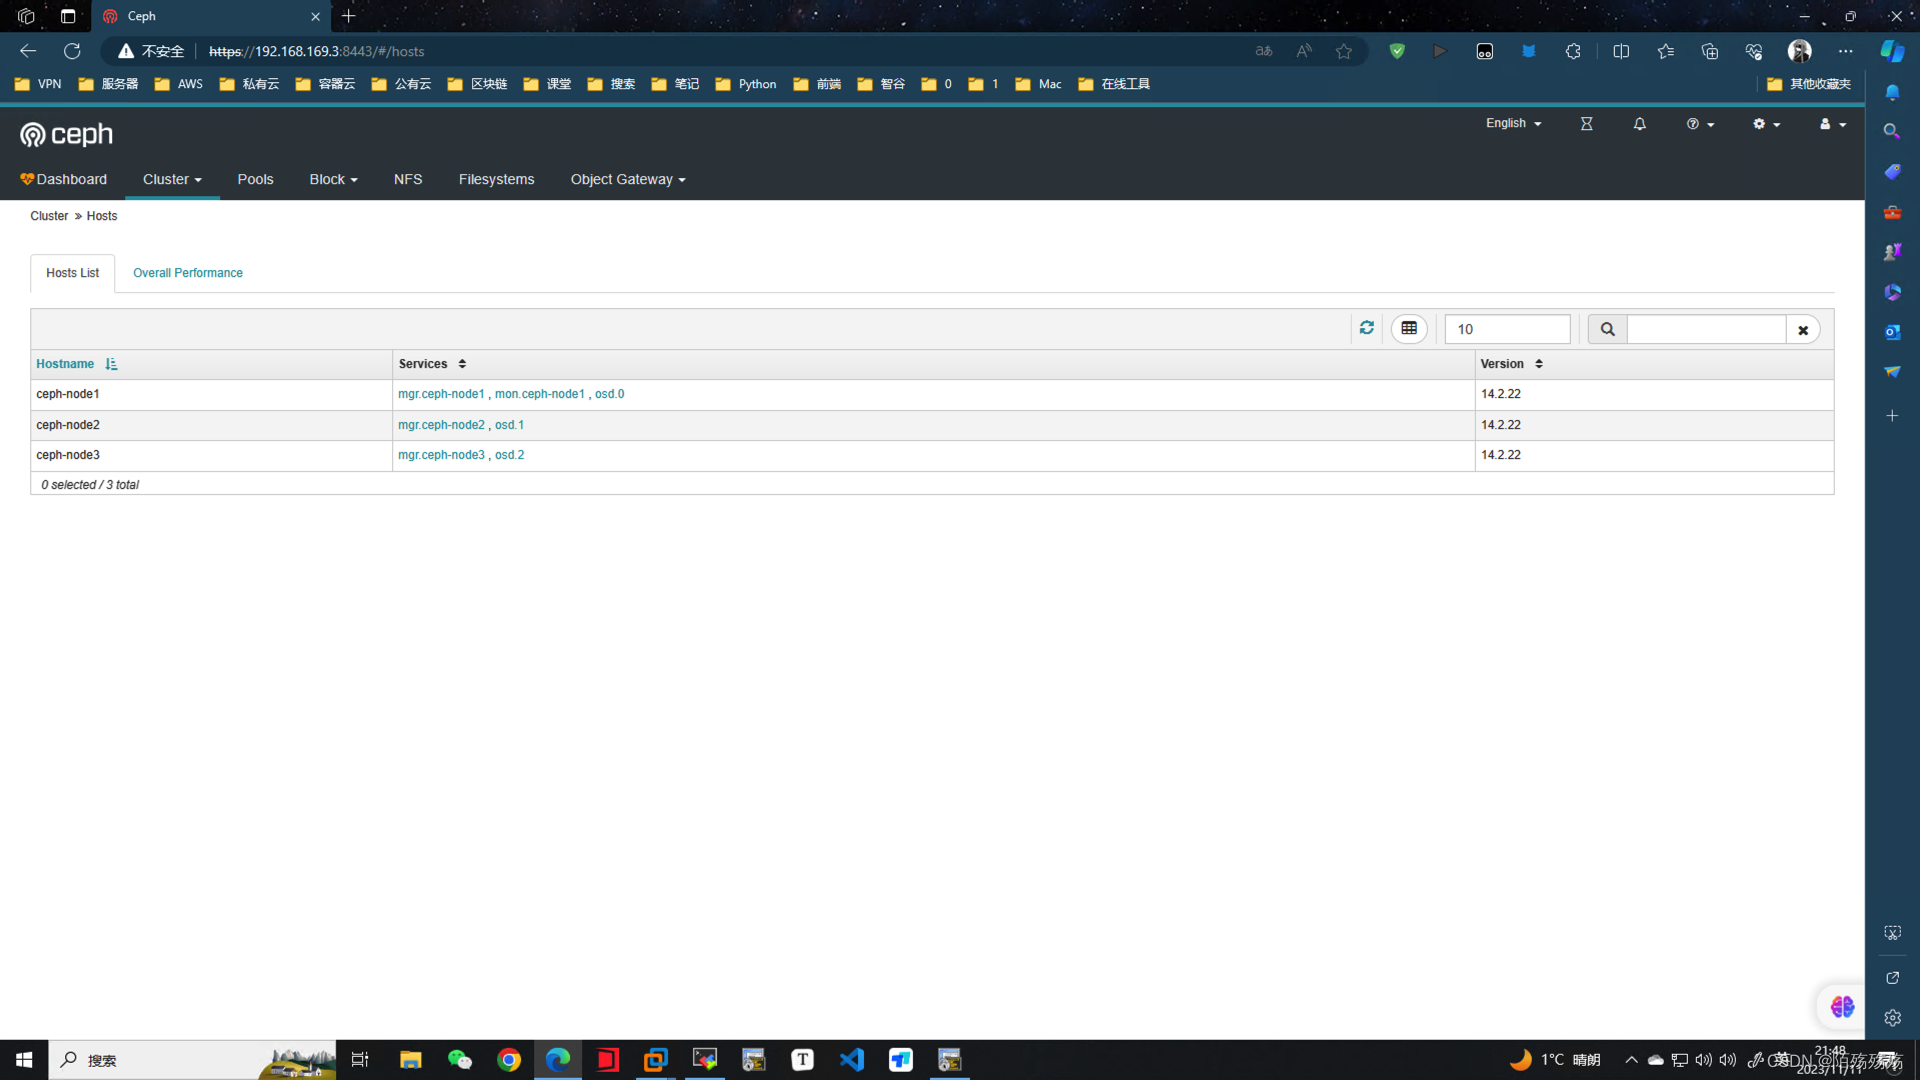Image resolution: width=1920 pixels, height=1080 pixels.
Task: Click the rows-per-page number field
Action: pos(1506,329)
